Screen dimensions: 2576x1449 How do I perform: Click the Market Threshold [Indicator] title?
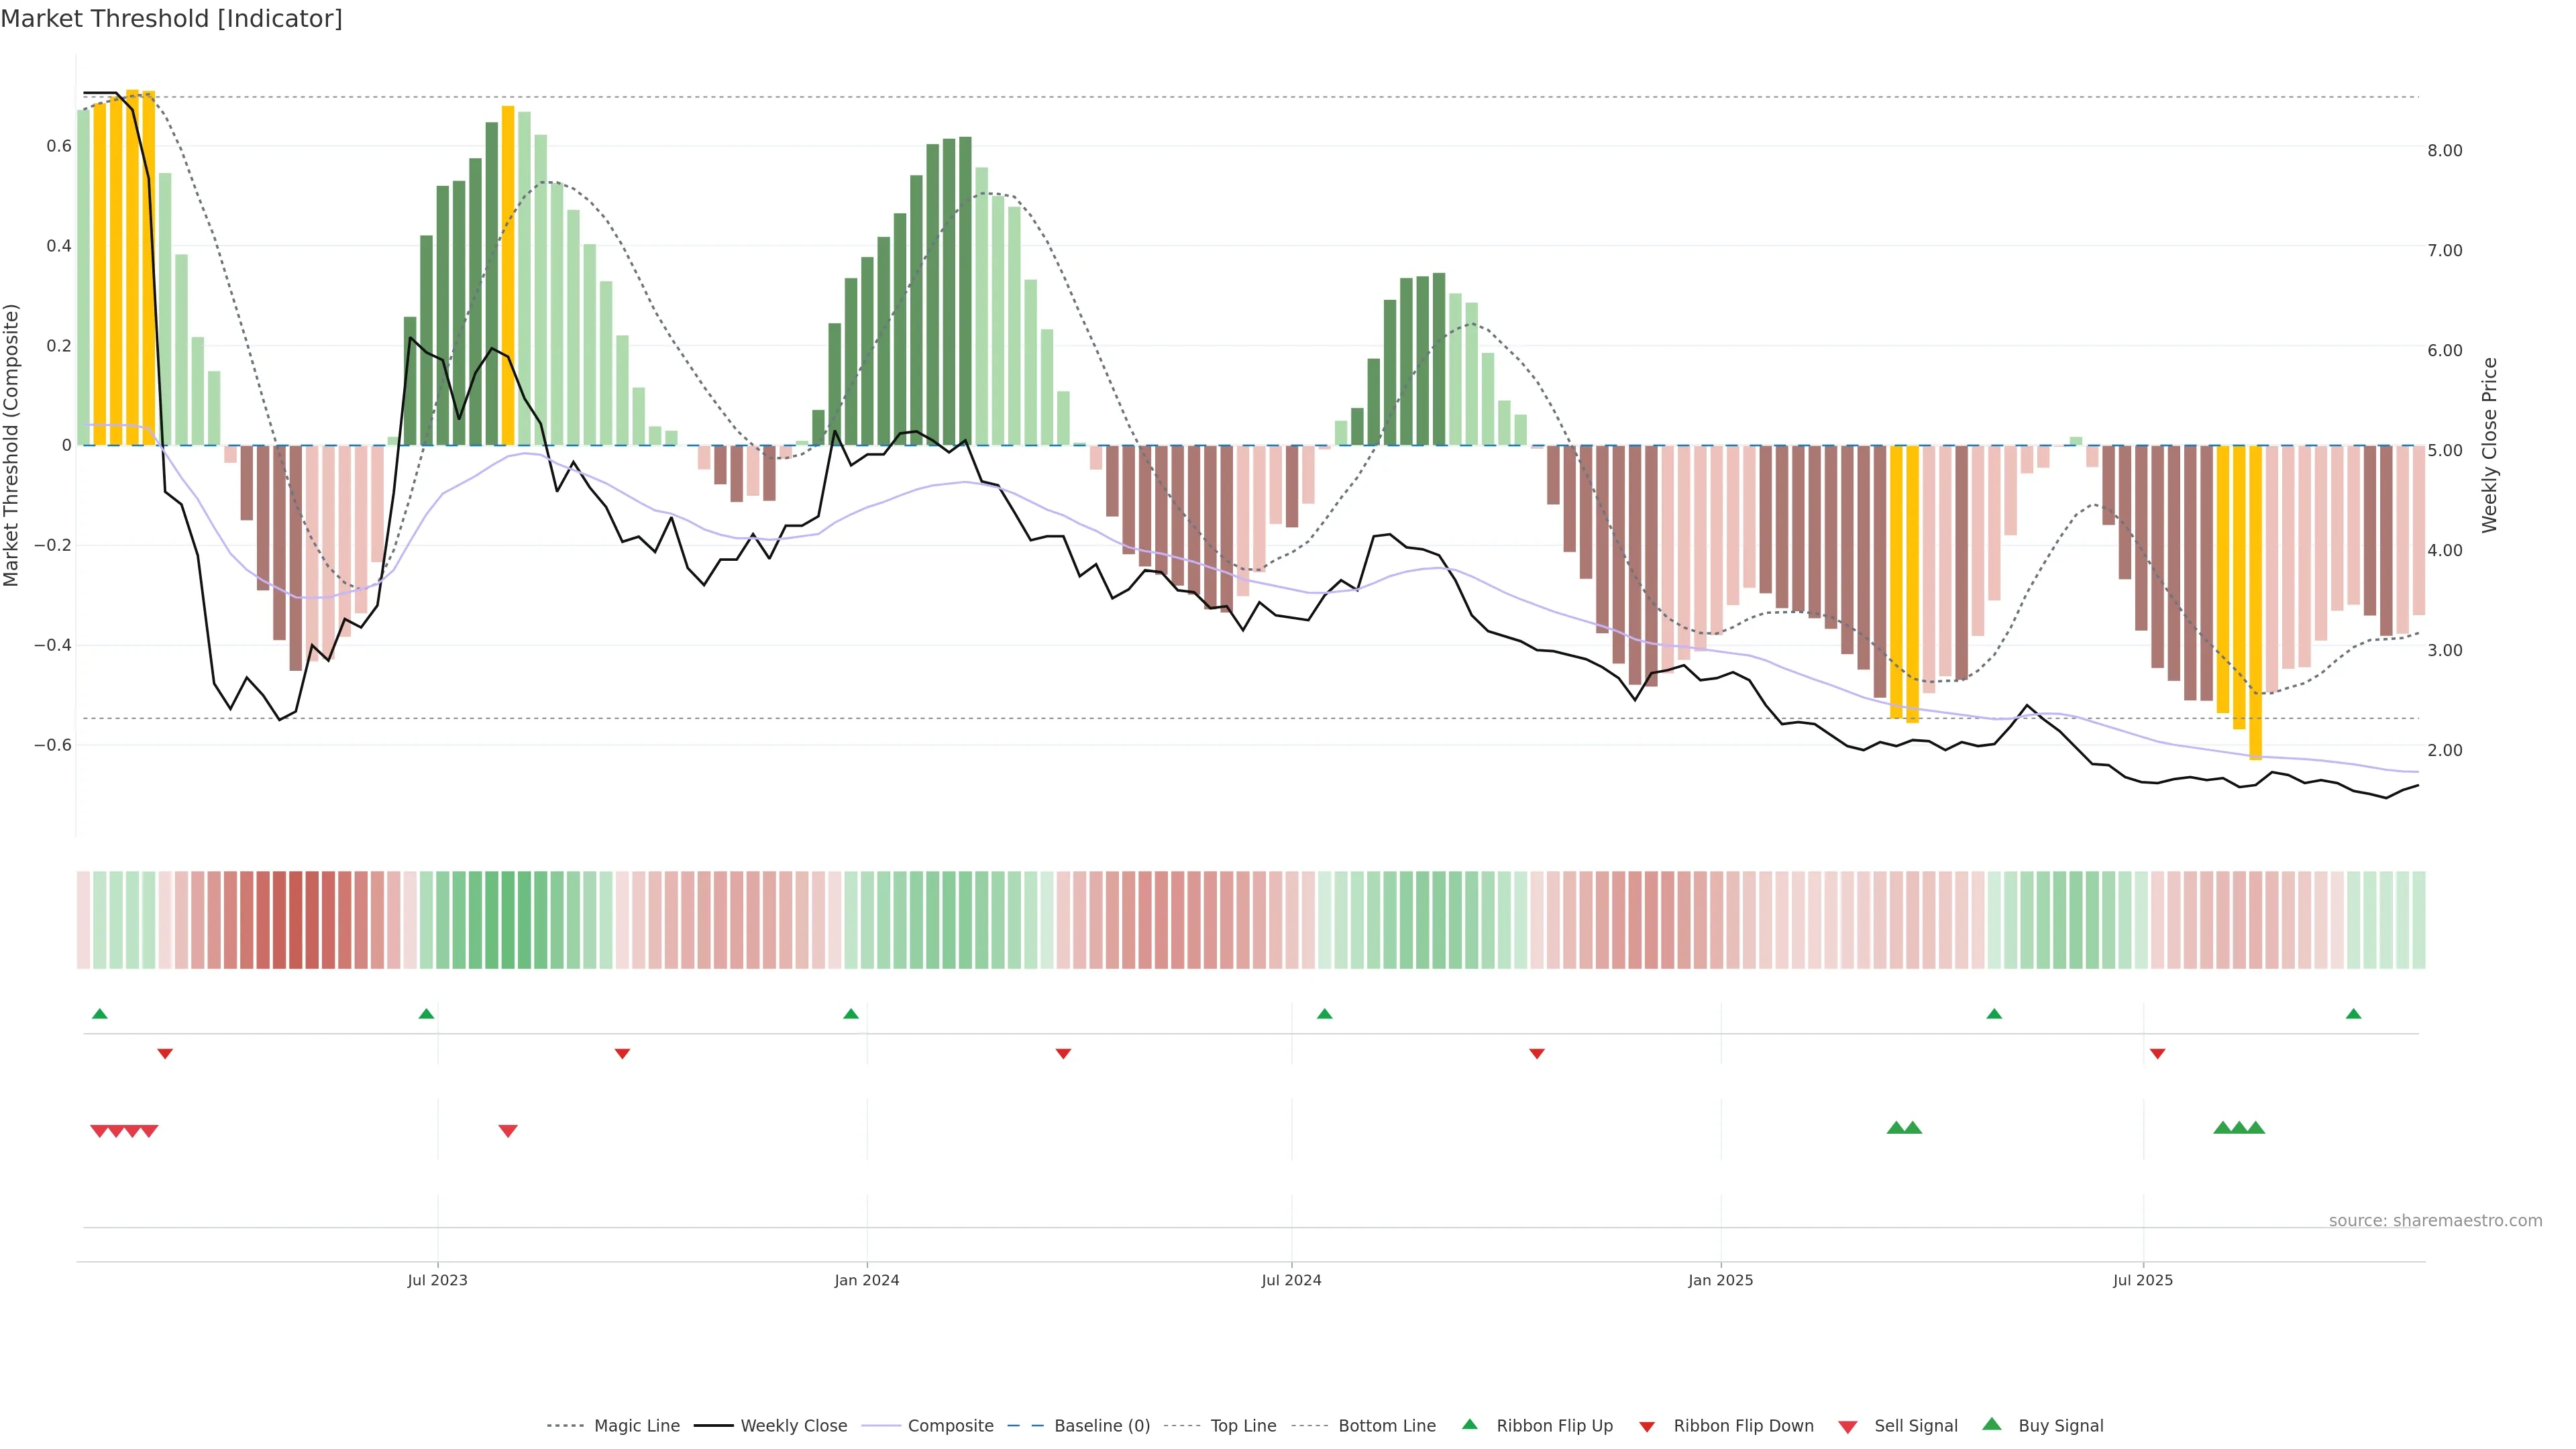click(171, 19)
